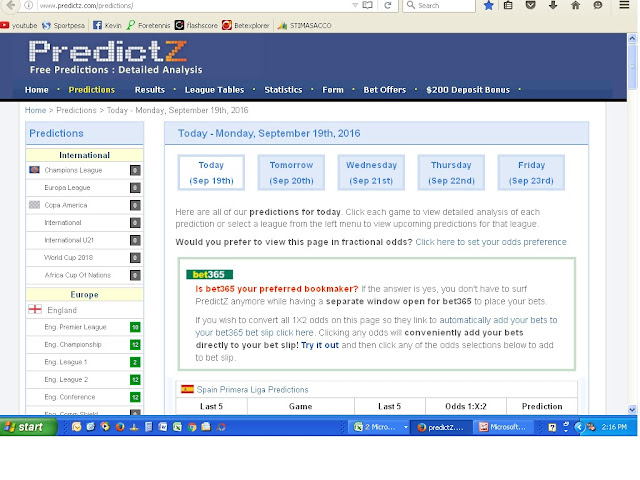Open the Predictions menu item
Image resolution: width=640 pixels, height=480 pixels.
click(x=91, y=90)
